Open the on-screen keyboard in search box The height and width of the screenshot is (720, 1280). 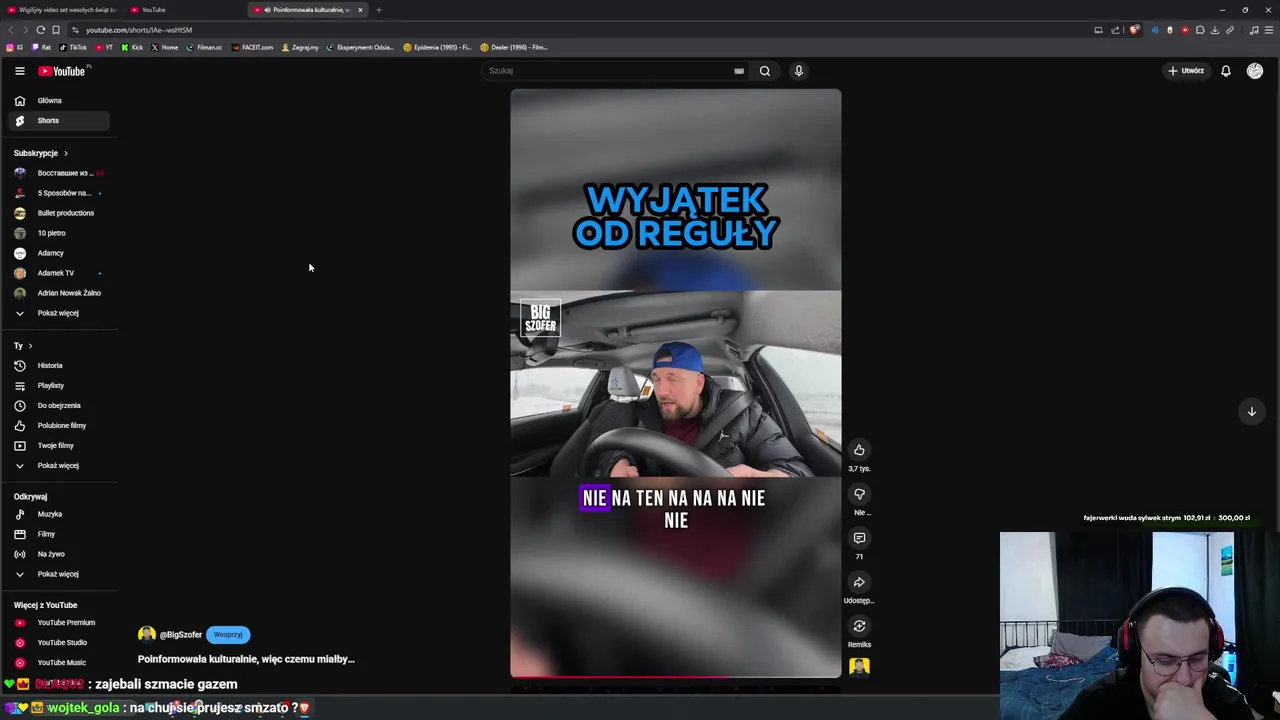[739, 71]
